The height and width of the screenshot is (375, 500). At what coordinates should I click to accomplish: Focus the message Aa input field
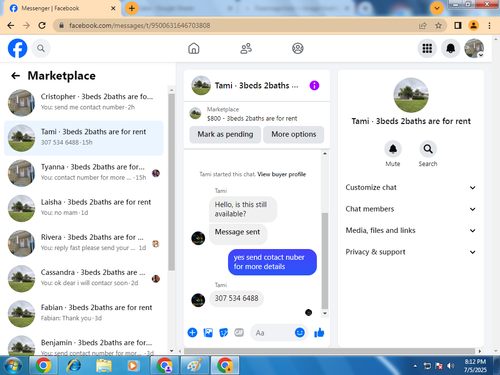point(273,333)
